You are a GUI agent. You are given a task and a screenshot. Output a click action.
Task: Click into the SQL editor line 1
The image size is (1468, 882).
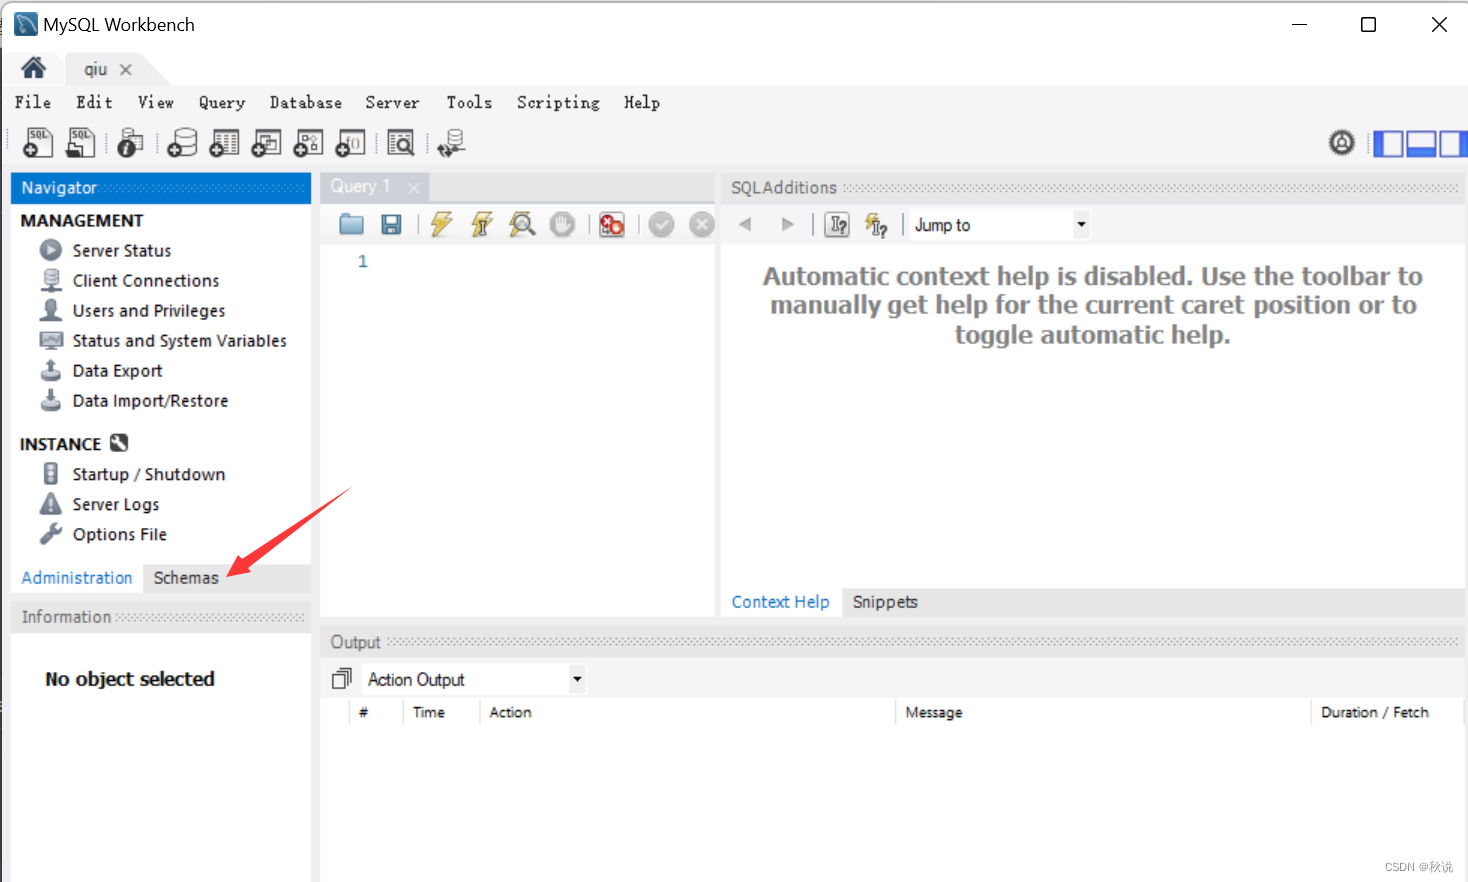click(540, 261)
